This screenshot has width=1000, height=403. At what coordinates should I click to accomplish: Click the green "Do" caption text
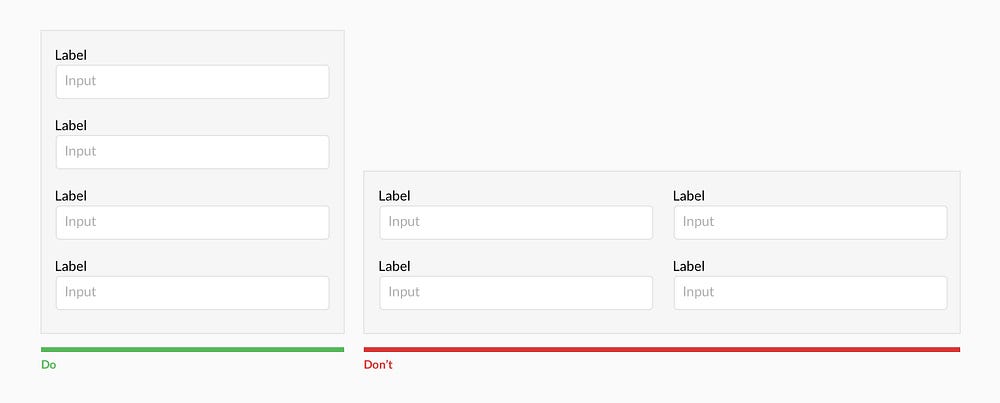pyautogui.click(x=49, y=365)
